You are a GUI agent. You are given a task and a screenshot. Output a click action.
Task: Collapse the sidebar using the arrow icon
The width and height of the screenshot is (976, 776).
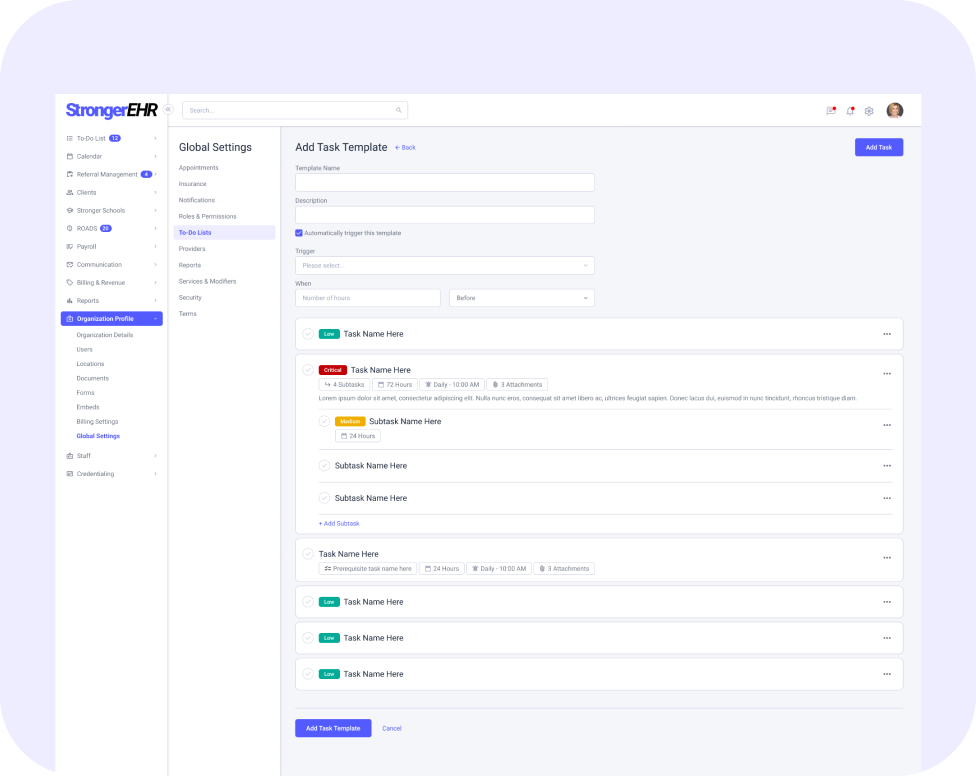click(168, 109)
